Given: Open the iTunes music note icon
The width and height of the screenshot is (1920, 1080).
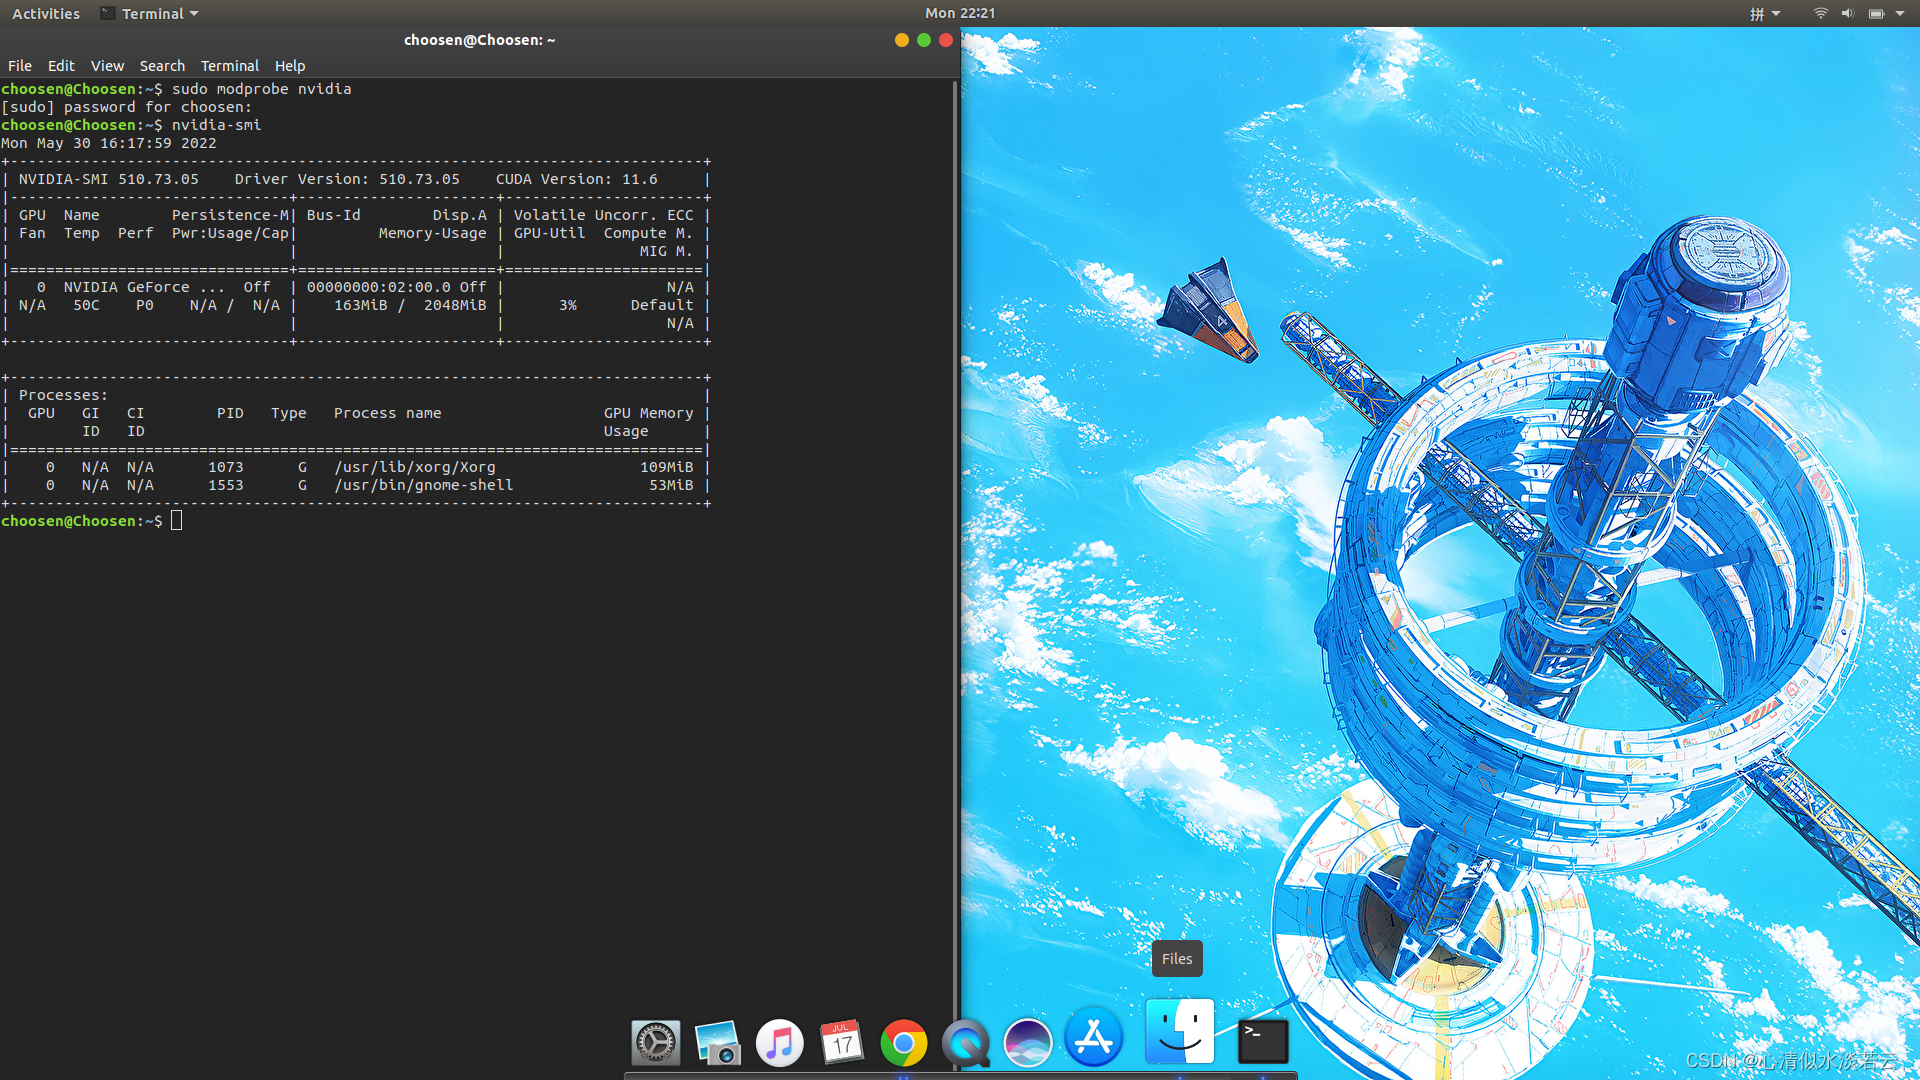Looking at the screenshot, I should click(x=779, y=1043).
